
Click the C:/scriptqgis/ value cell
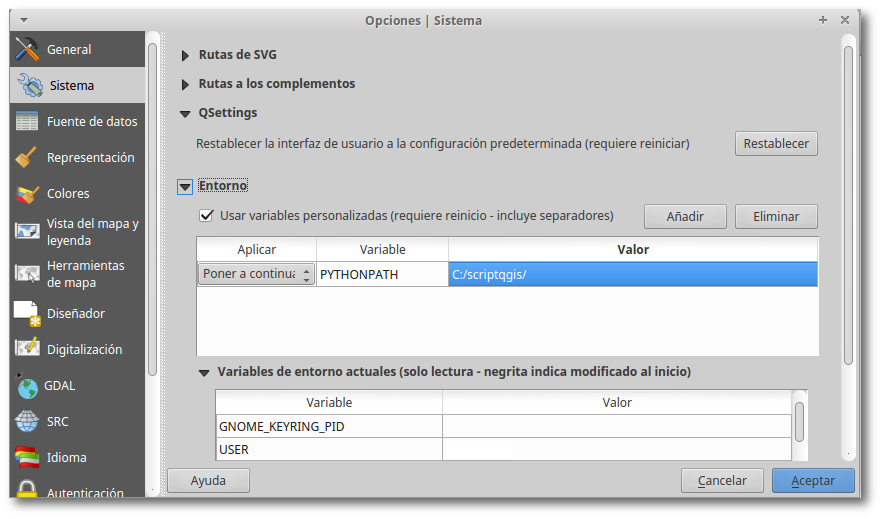coord(632,274)
